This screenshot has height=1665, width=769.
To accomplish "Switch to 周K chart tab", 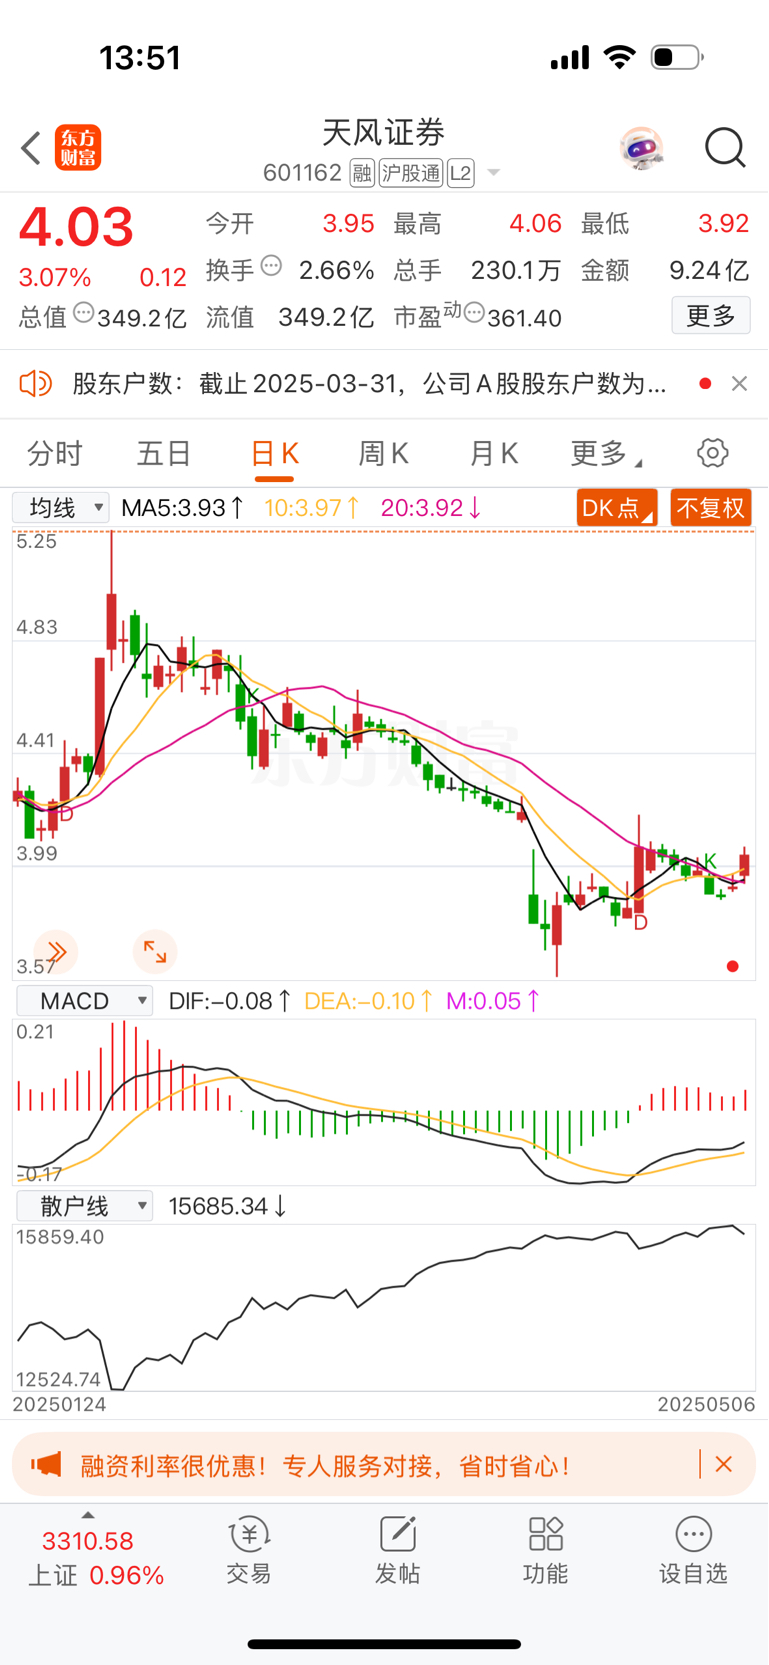I will coord(384,454).
